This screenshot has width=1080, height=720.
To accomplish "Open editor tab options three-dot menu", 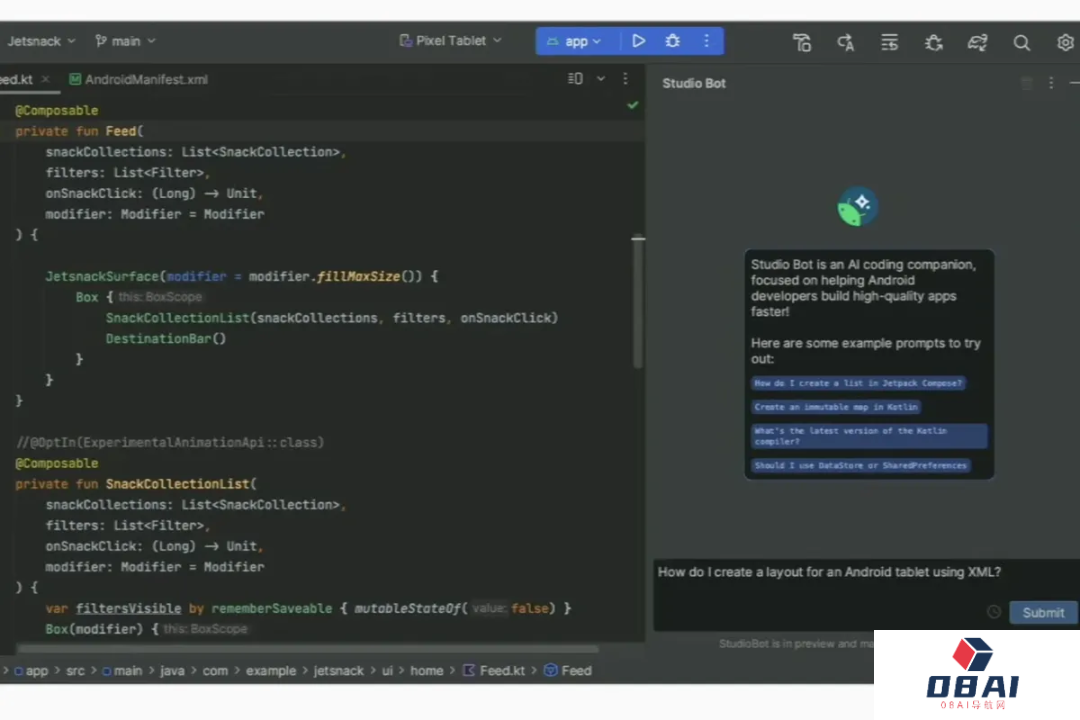I will 625,79.
